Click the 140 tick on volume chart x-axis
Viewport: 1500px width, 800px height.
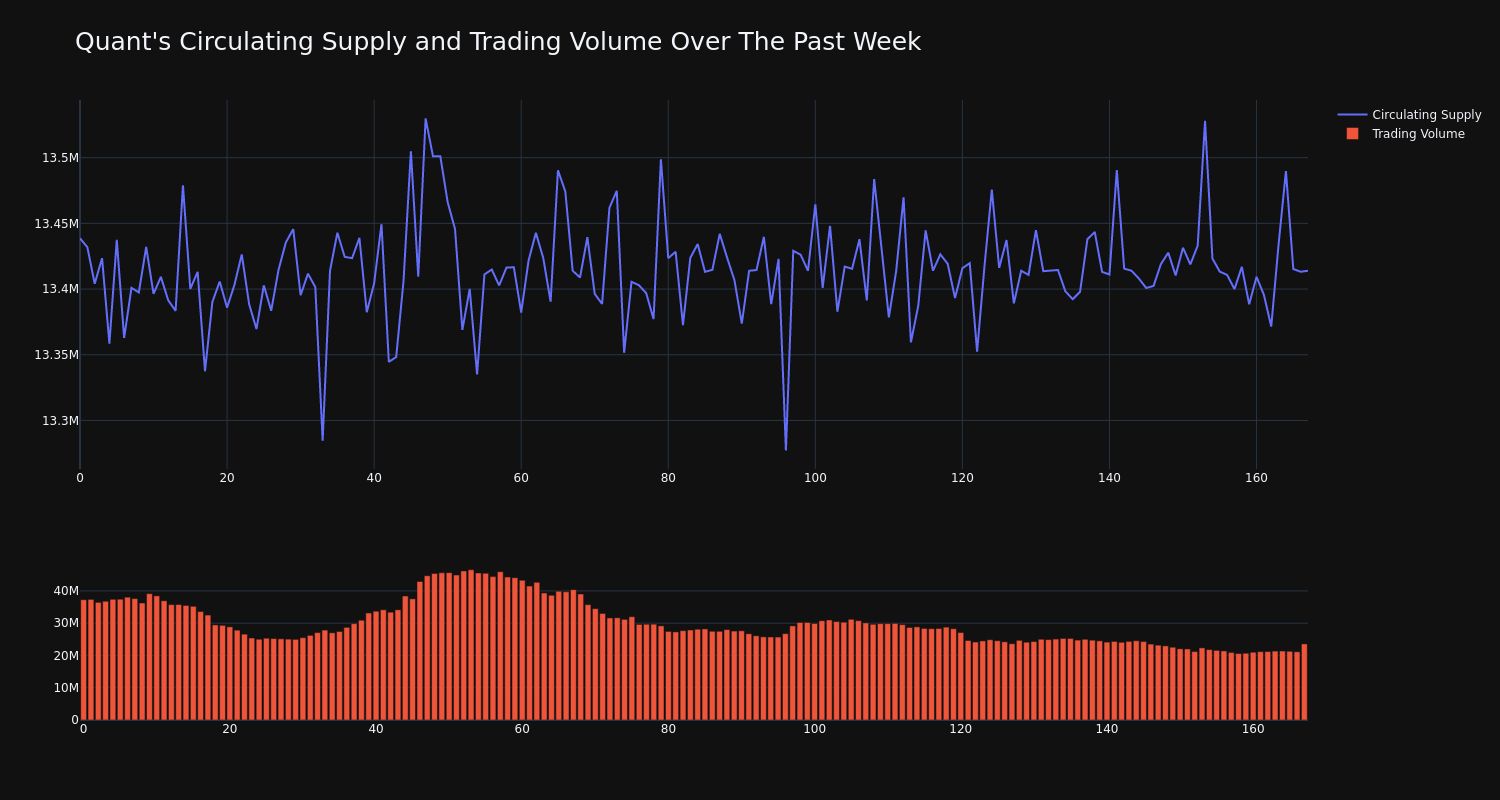point(1107,729)
